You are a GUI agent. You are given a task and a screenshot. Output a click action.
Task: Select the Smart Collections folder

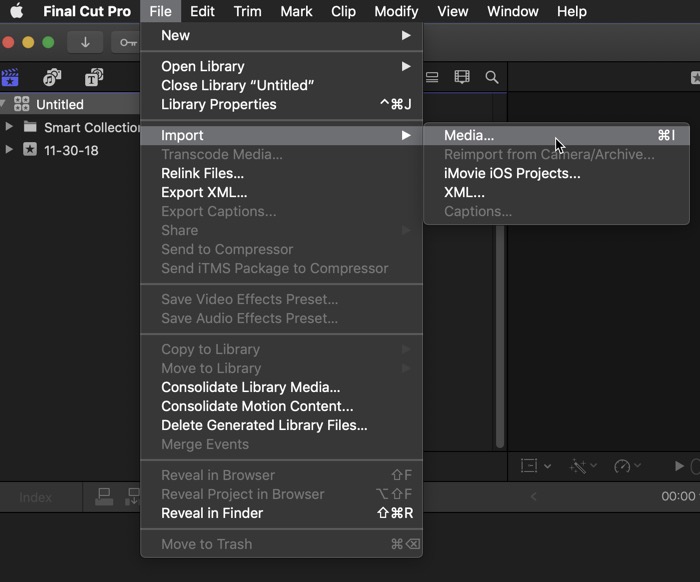(92, 128)
